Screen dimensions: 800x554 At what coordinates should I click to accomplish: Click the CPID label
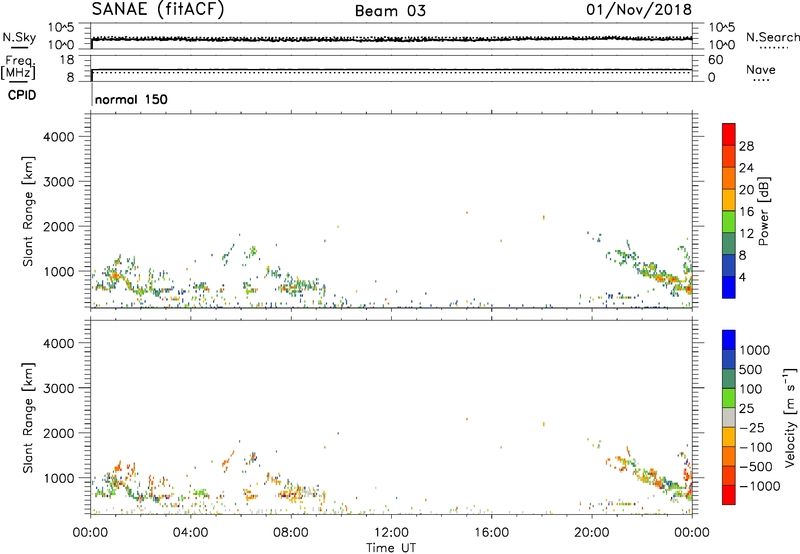[x=22, y=95]
